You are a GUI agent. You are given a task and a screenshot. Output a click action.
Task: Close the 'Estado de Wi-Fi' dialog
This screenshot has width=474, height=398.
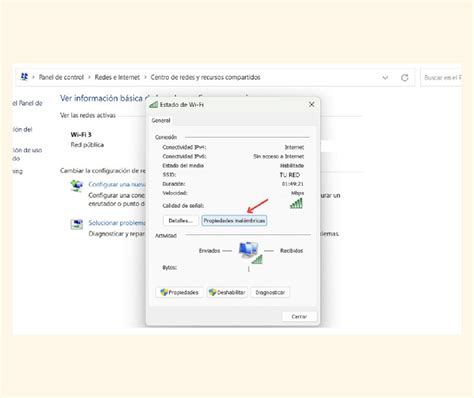tap(311, 105)
